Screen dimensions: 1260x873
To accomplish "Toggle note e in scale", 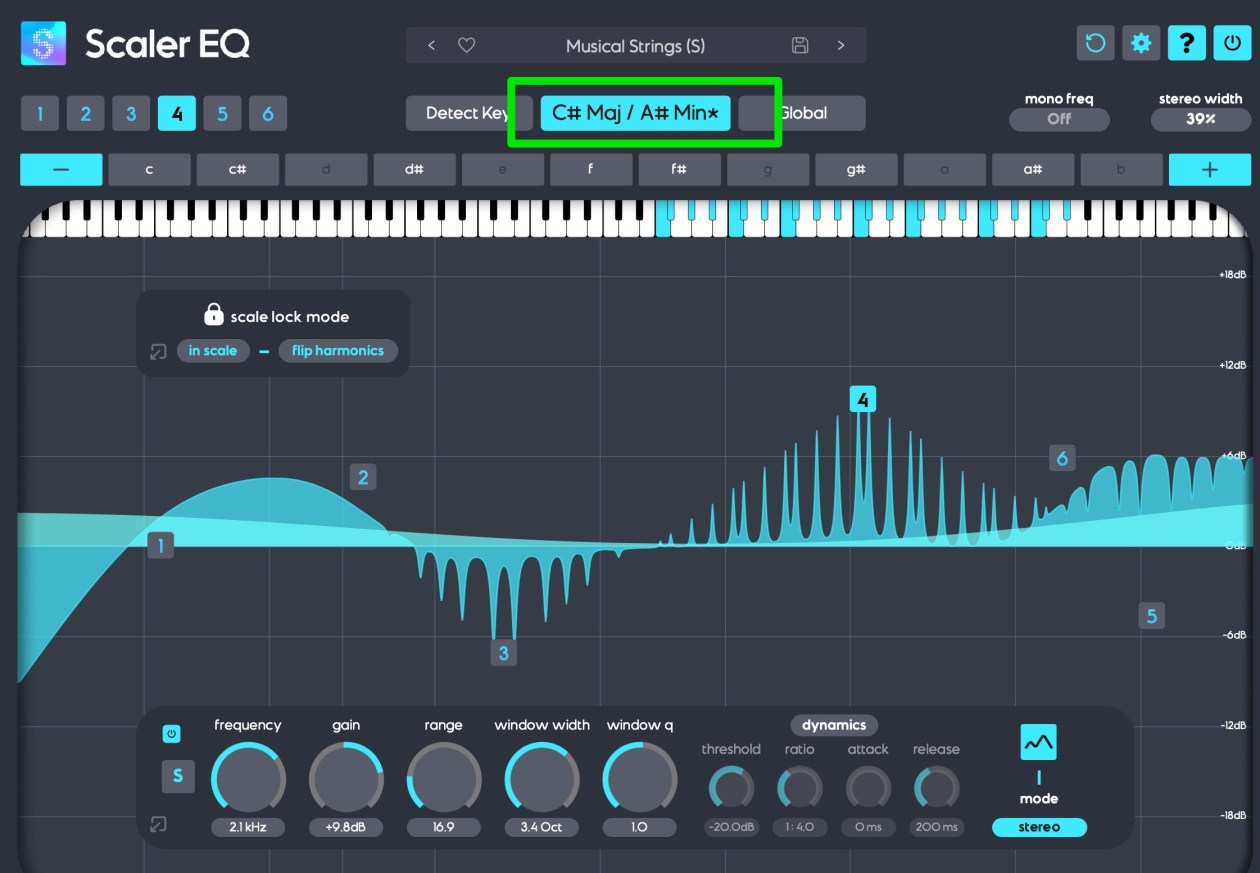I will click(502, 169).
